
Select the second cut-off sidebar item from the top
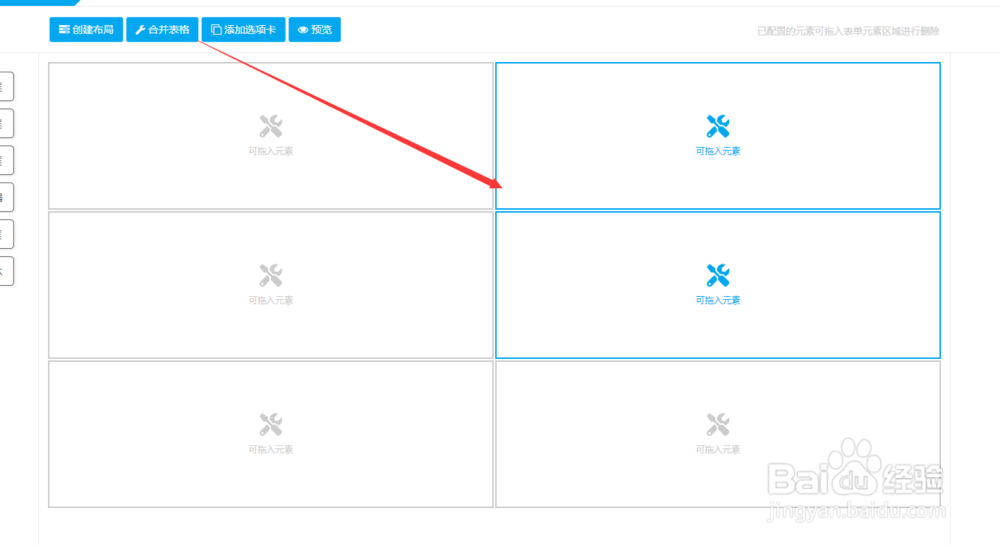(6, 123)
